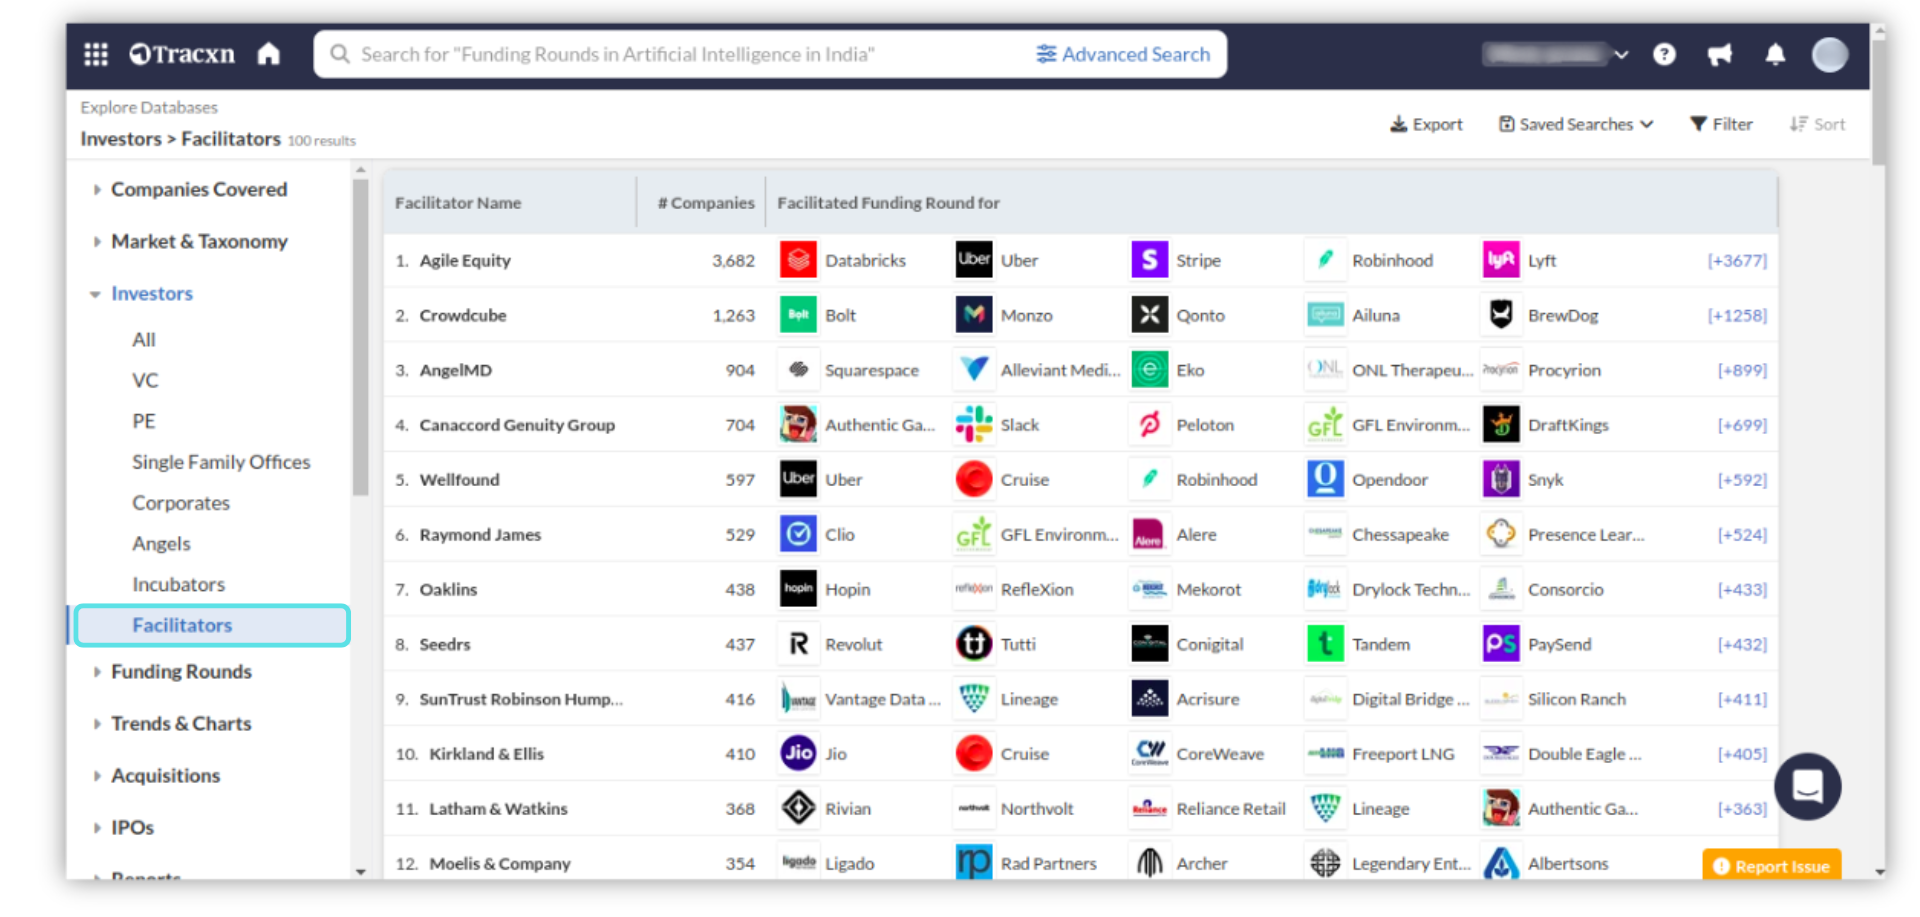Show +3677 more companies for Agile Equity
This screenshot has height=917, width=1920.
1736,260
